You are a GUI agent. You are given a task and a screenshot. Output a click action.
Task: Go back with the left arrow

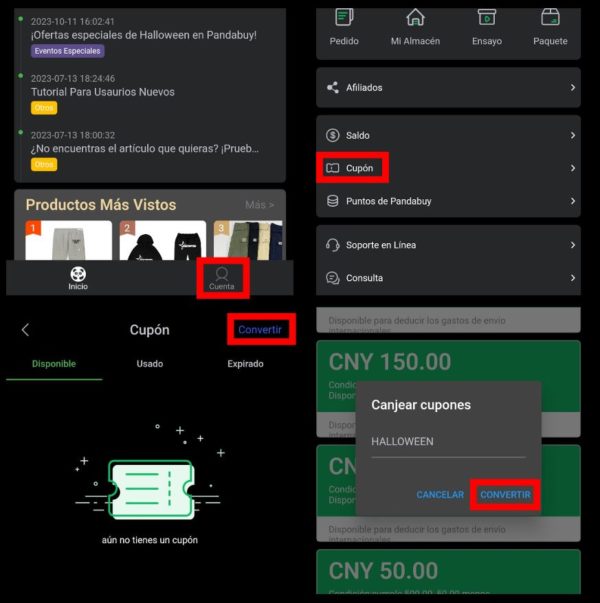(26, 330)
